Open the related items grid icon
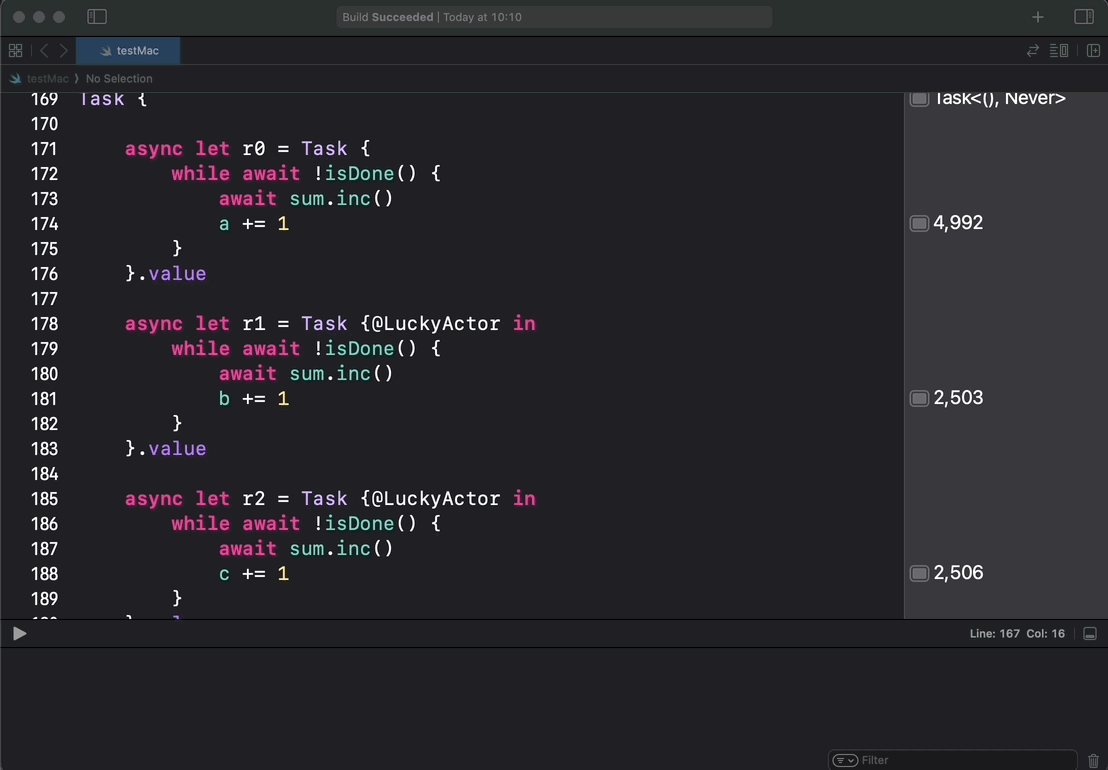This screenshot has width=1108, height=770. (15, 51)
